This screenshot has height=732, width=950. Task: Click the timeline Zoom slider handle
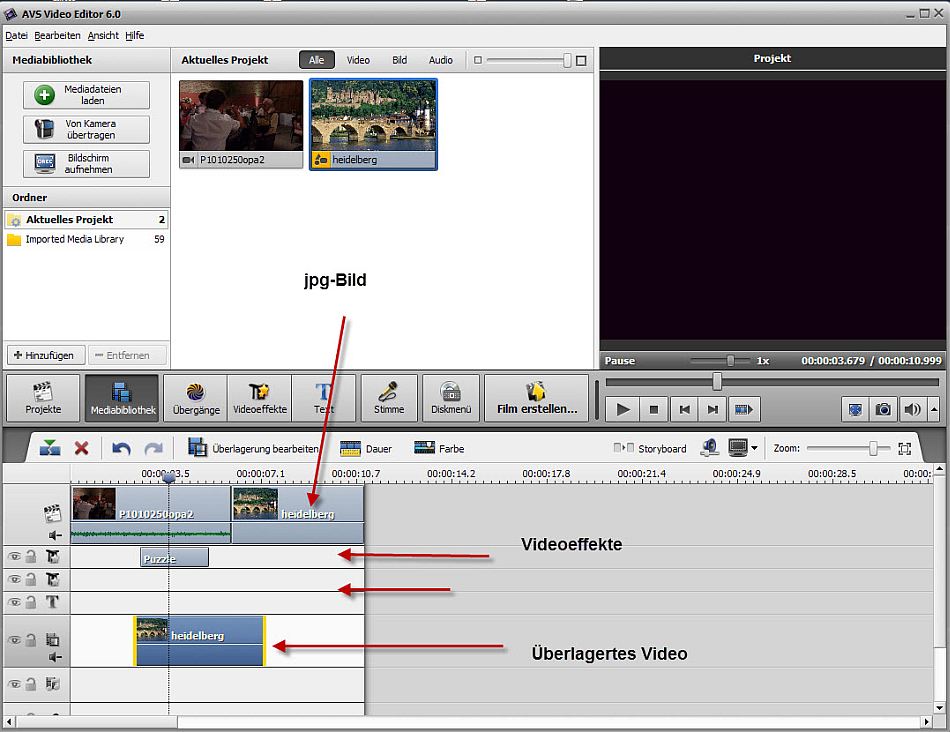(873, 449)
